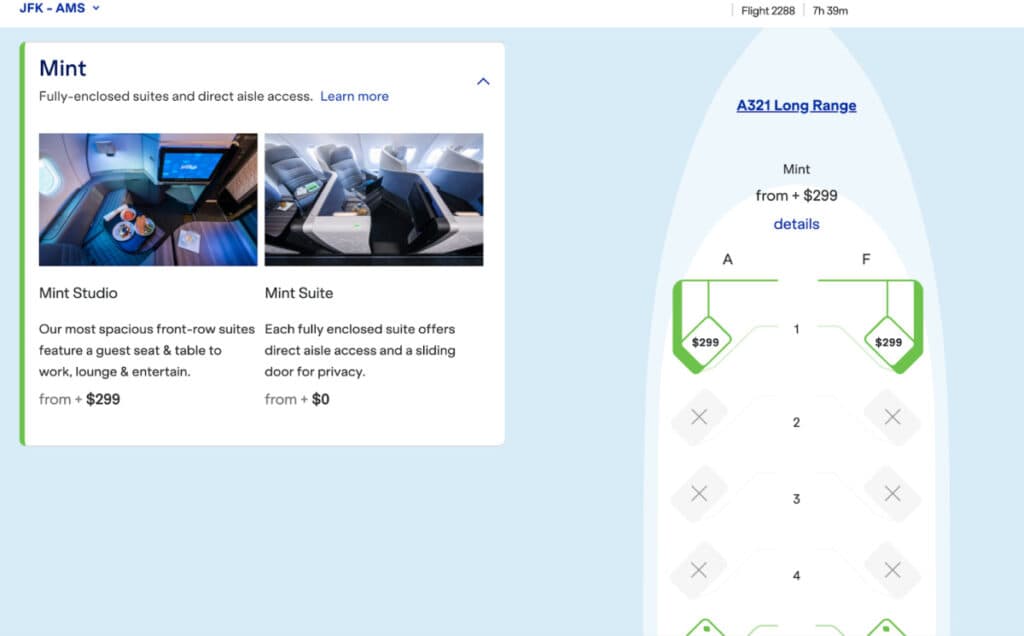Click unavailable seat 3F

click(893, 494)
